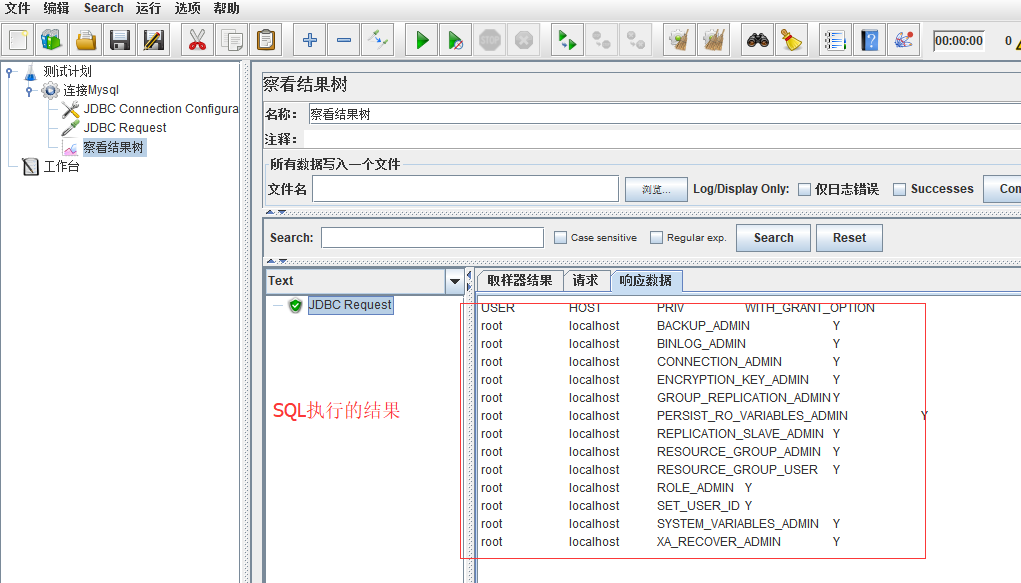
Task: Click the Open file folder icon
Action: coord(86,40)
